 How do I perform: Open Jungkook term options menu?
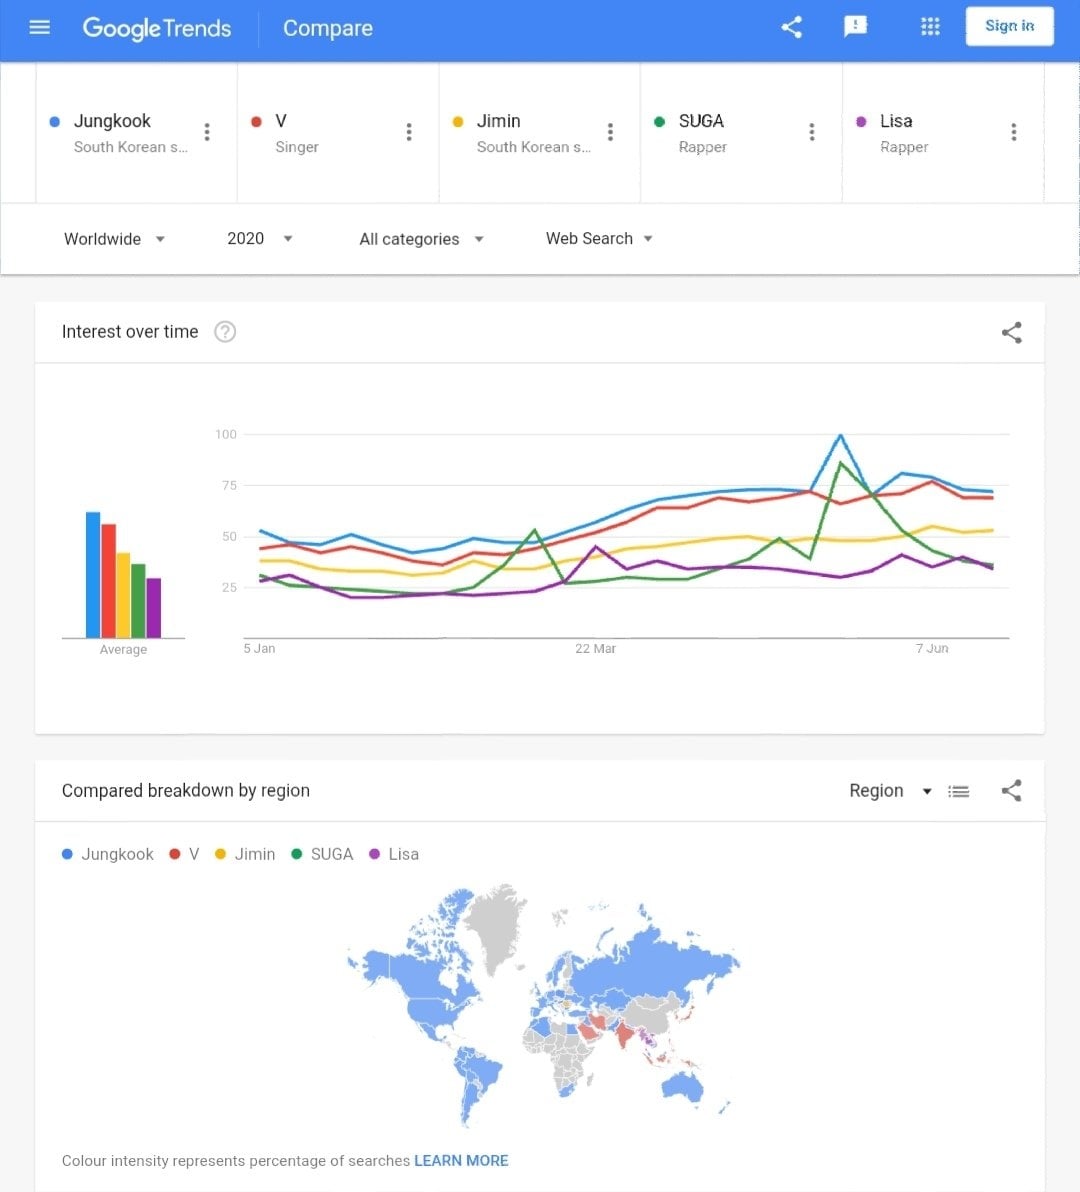point(207,132)
